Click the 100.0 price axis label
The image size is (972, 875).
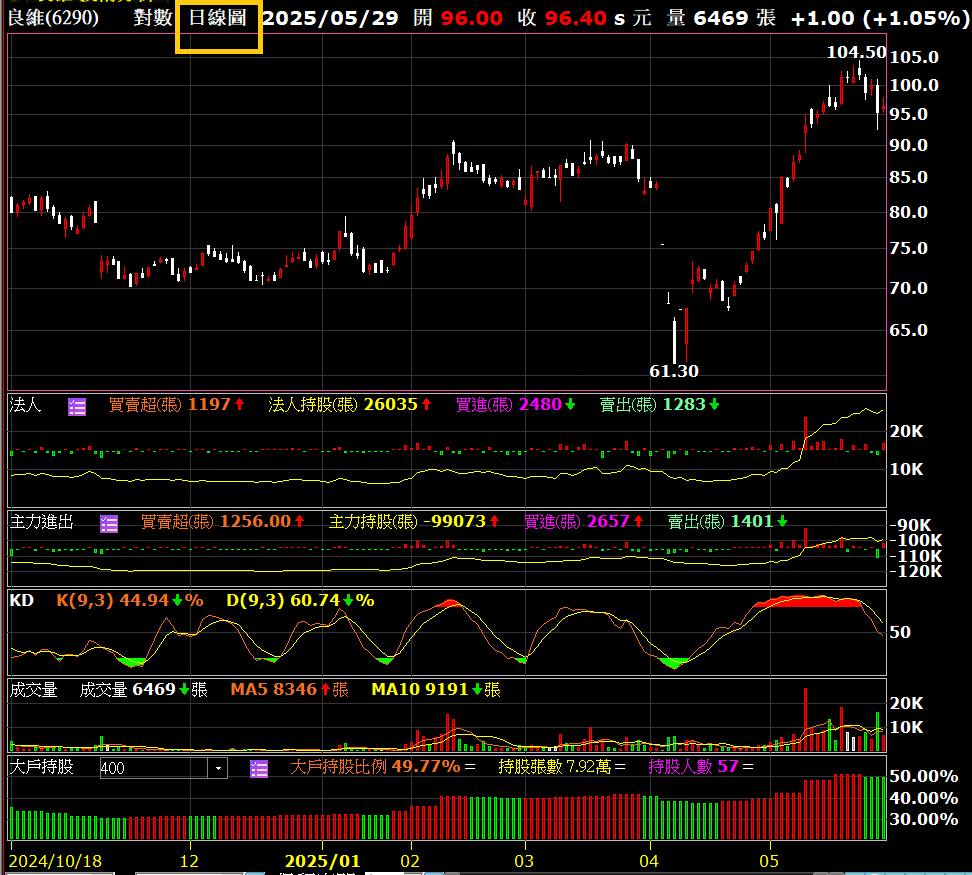914,86
